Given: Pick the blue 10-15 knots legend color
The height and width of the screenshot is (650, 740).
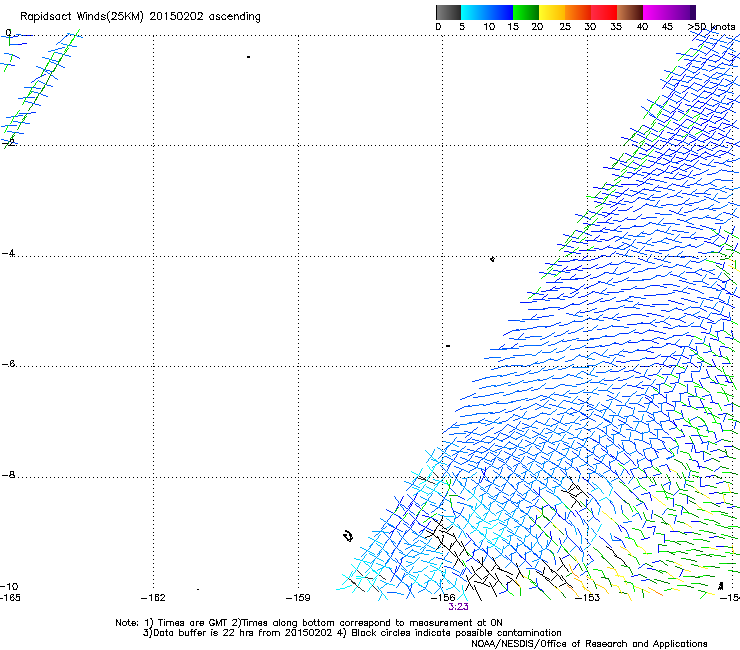Looking at the screenshot, I should [500, 12].
